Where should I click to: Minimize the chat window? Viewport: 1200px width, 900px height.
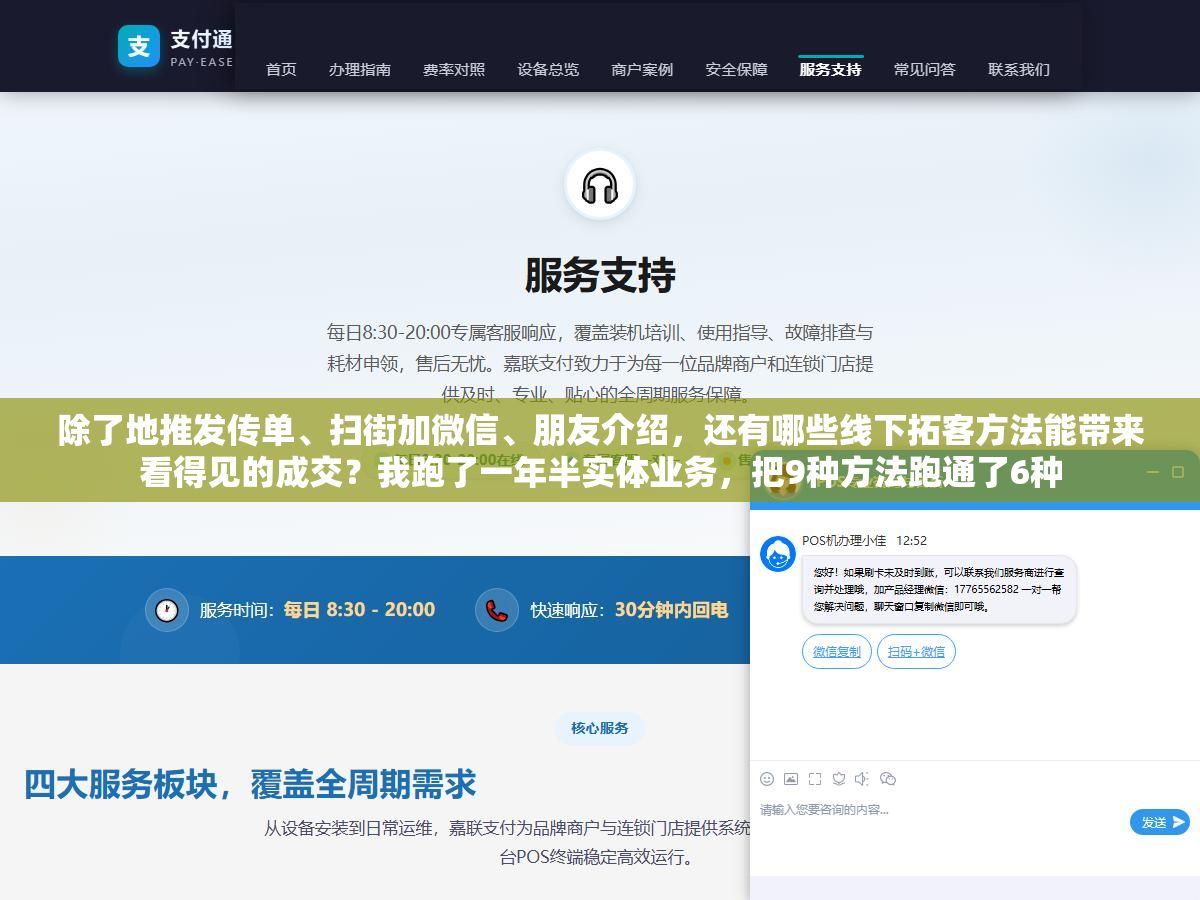[x=1152, y=472]
